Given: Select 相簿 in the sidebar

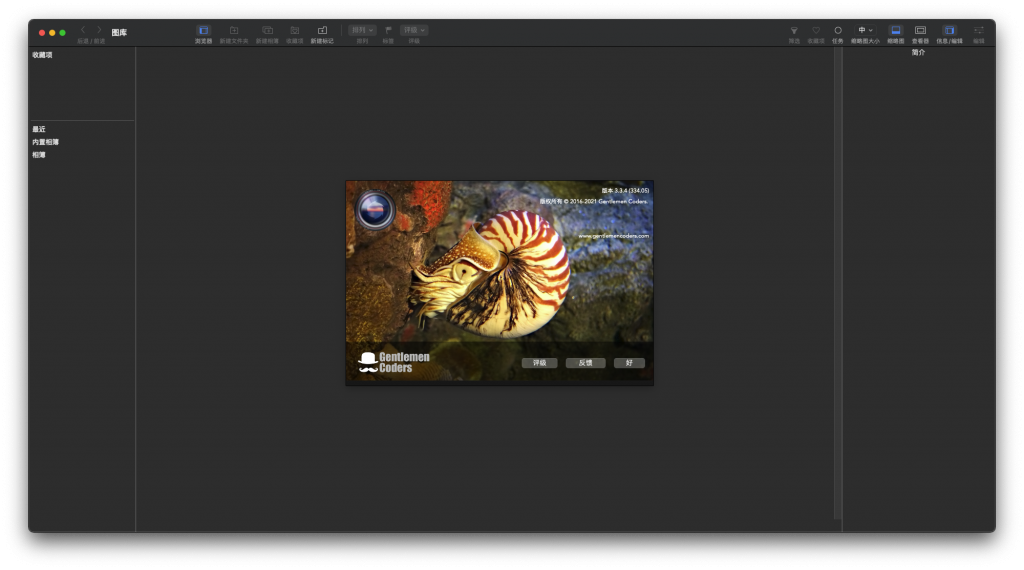Looking at the screenshot, I should 39,155.
